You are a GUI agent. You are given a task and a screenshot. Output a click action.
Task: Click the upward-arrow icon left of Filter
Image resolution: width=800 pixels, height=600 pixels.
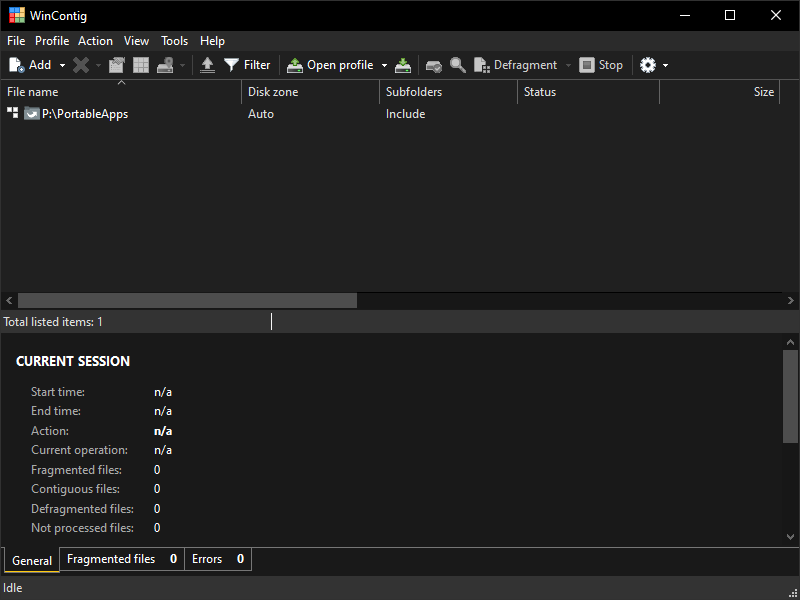207,65
